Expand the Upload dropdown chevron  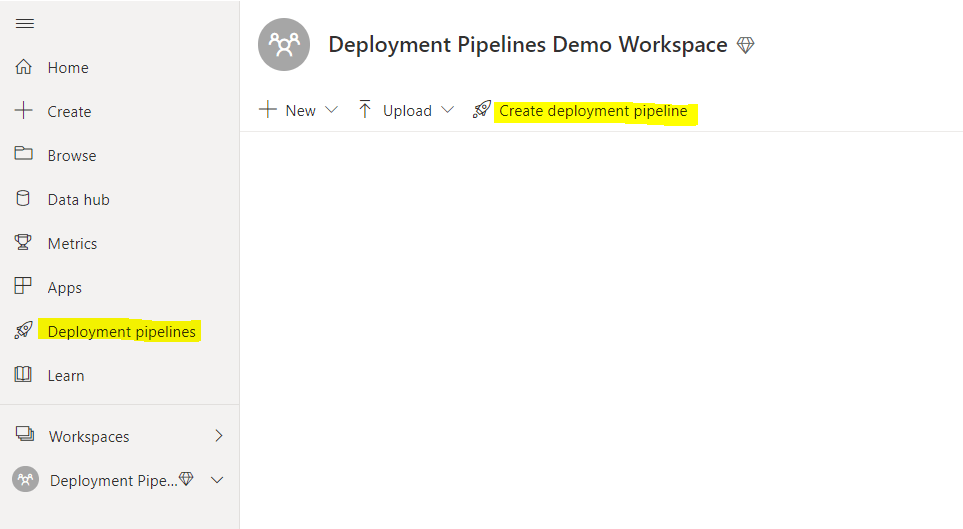(x=447, y=110)
